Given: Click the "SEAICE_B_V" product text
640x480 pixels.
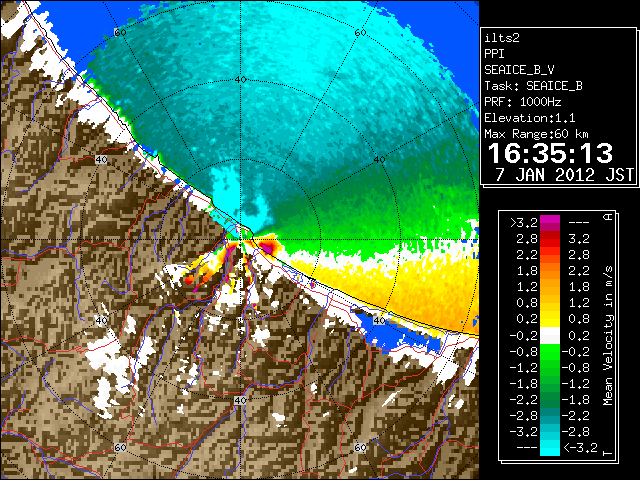Looking at the screenshot, I should coord(519,70).
